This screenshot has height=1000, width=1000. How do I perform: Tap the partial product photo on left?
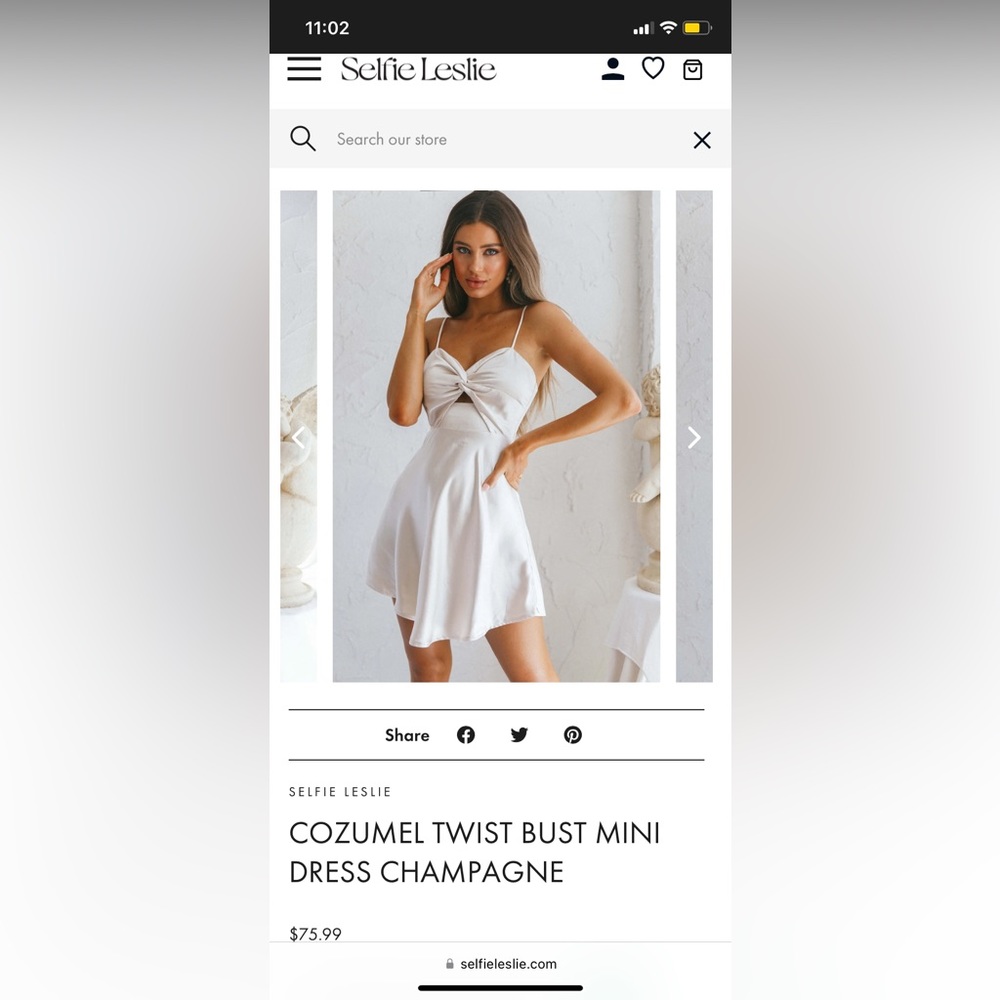[x=298, y=436]
